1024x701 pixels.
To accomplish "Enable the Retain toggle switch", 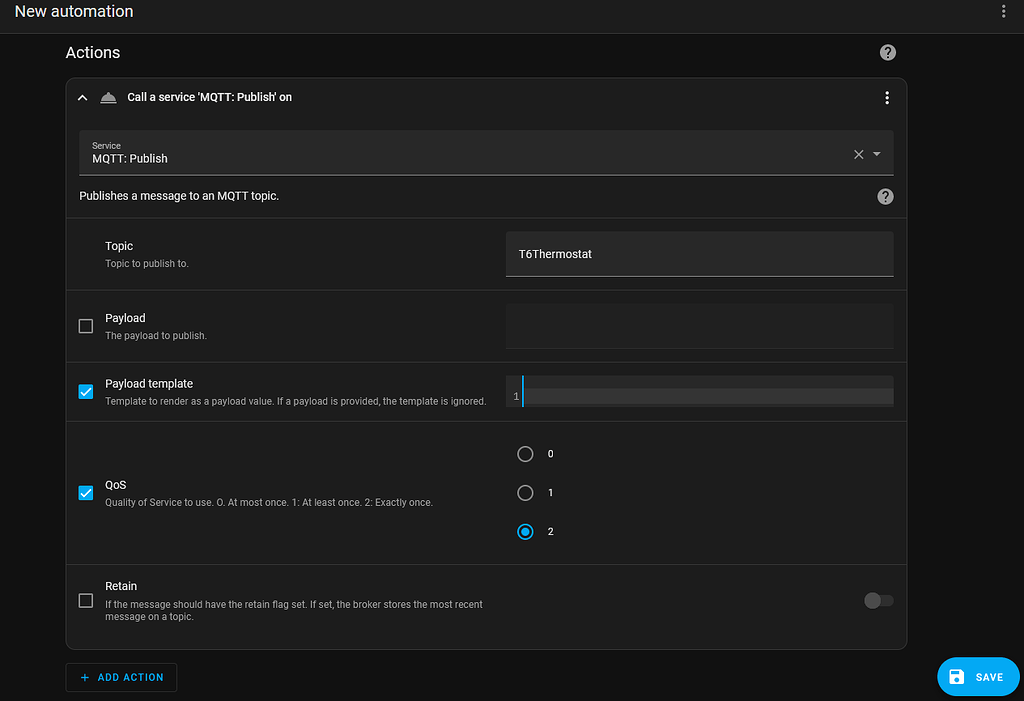I will [x=877, y=600].
